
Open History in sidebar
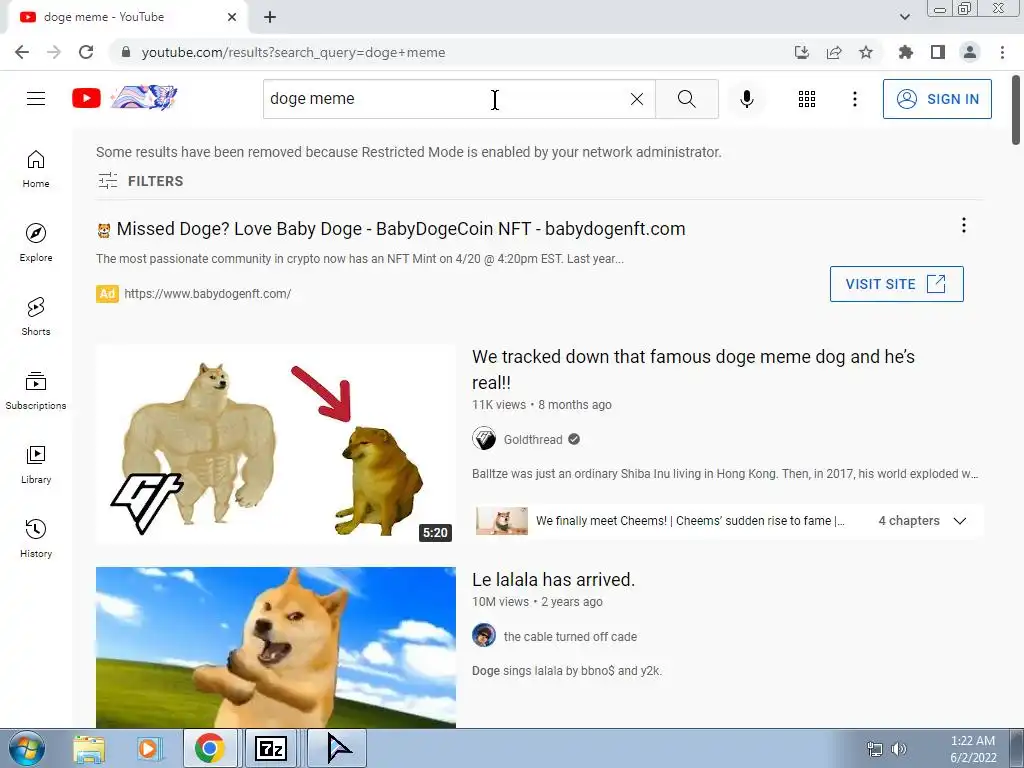click(36, 539)
